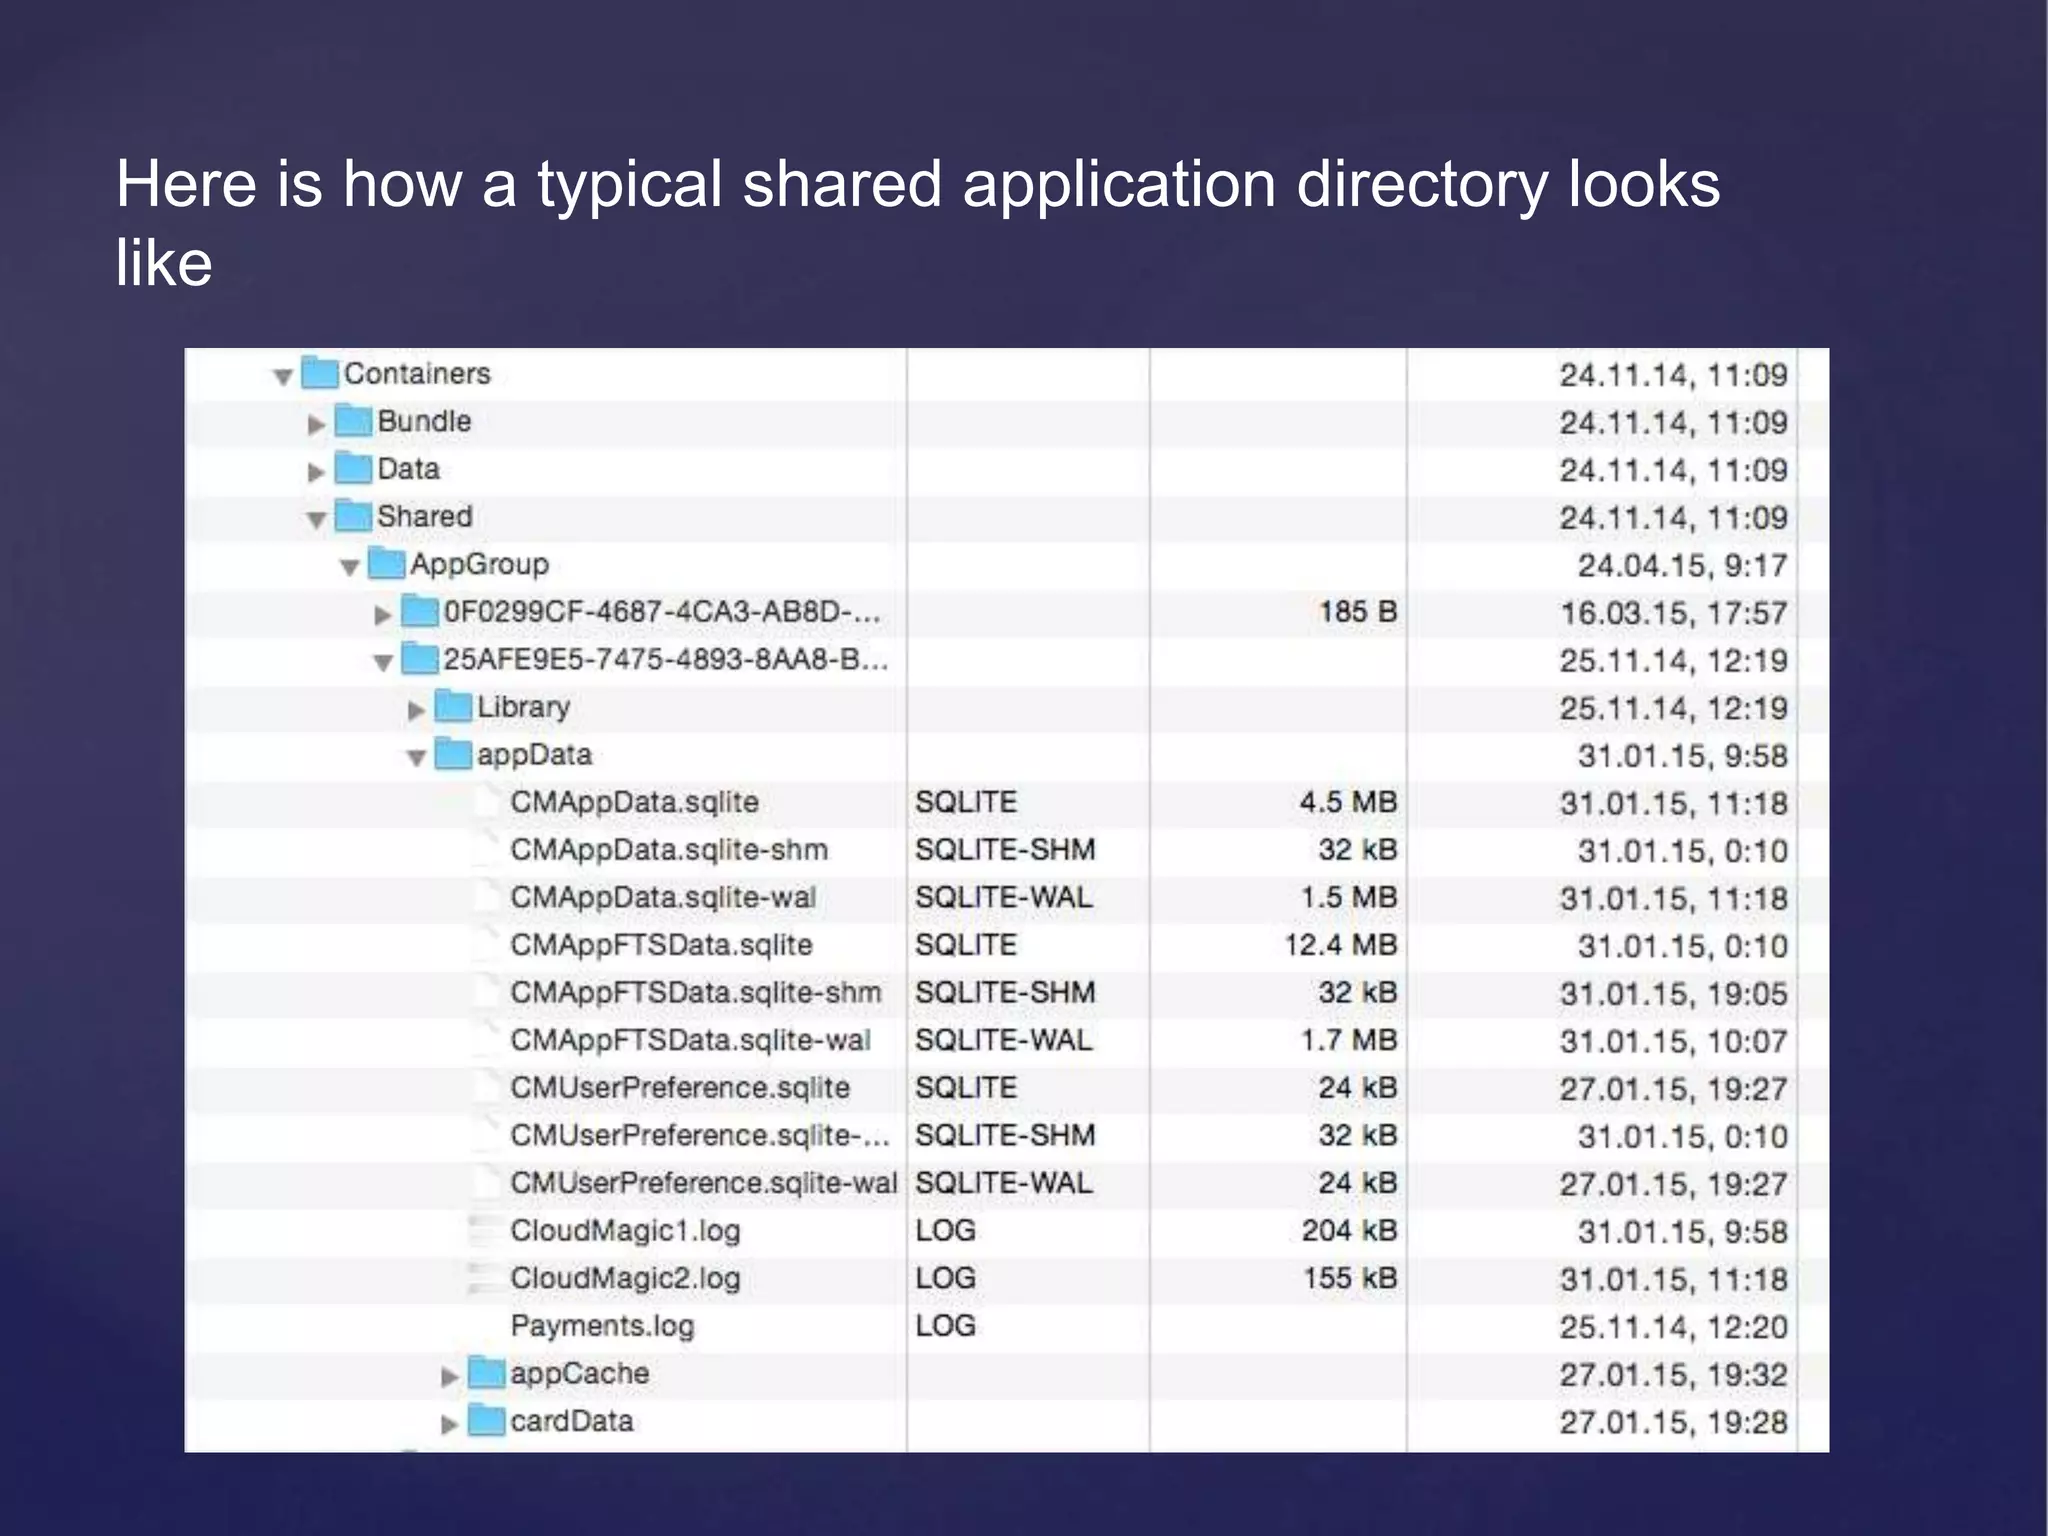
Task: Click the Data folder icon
Action: point(353,468)
